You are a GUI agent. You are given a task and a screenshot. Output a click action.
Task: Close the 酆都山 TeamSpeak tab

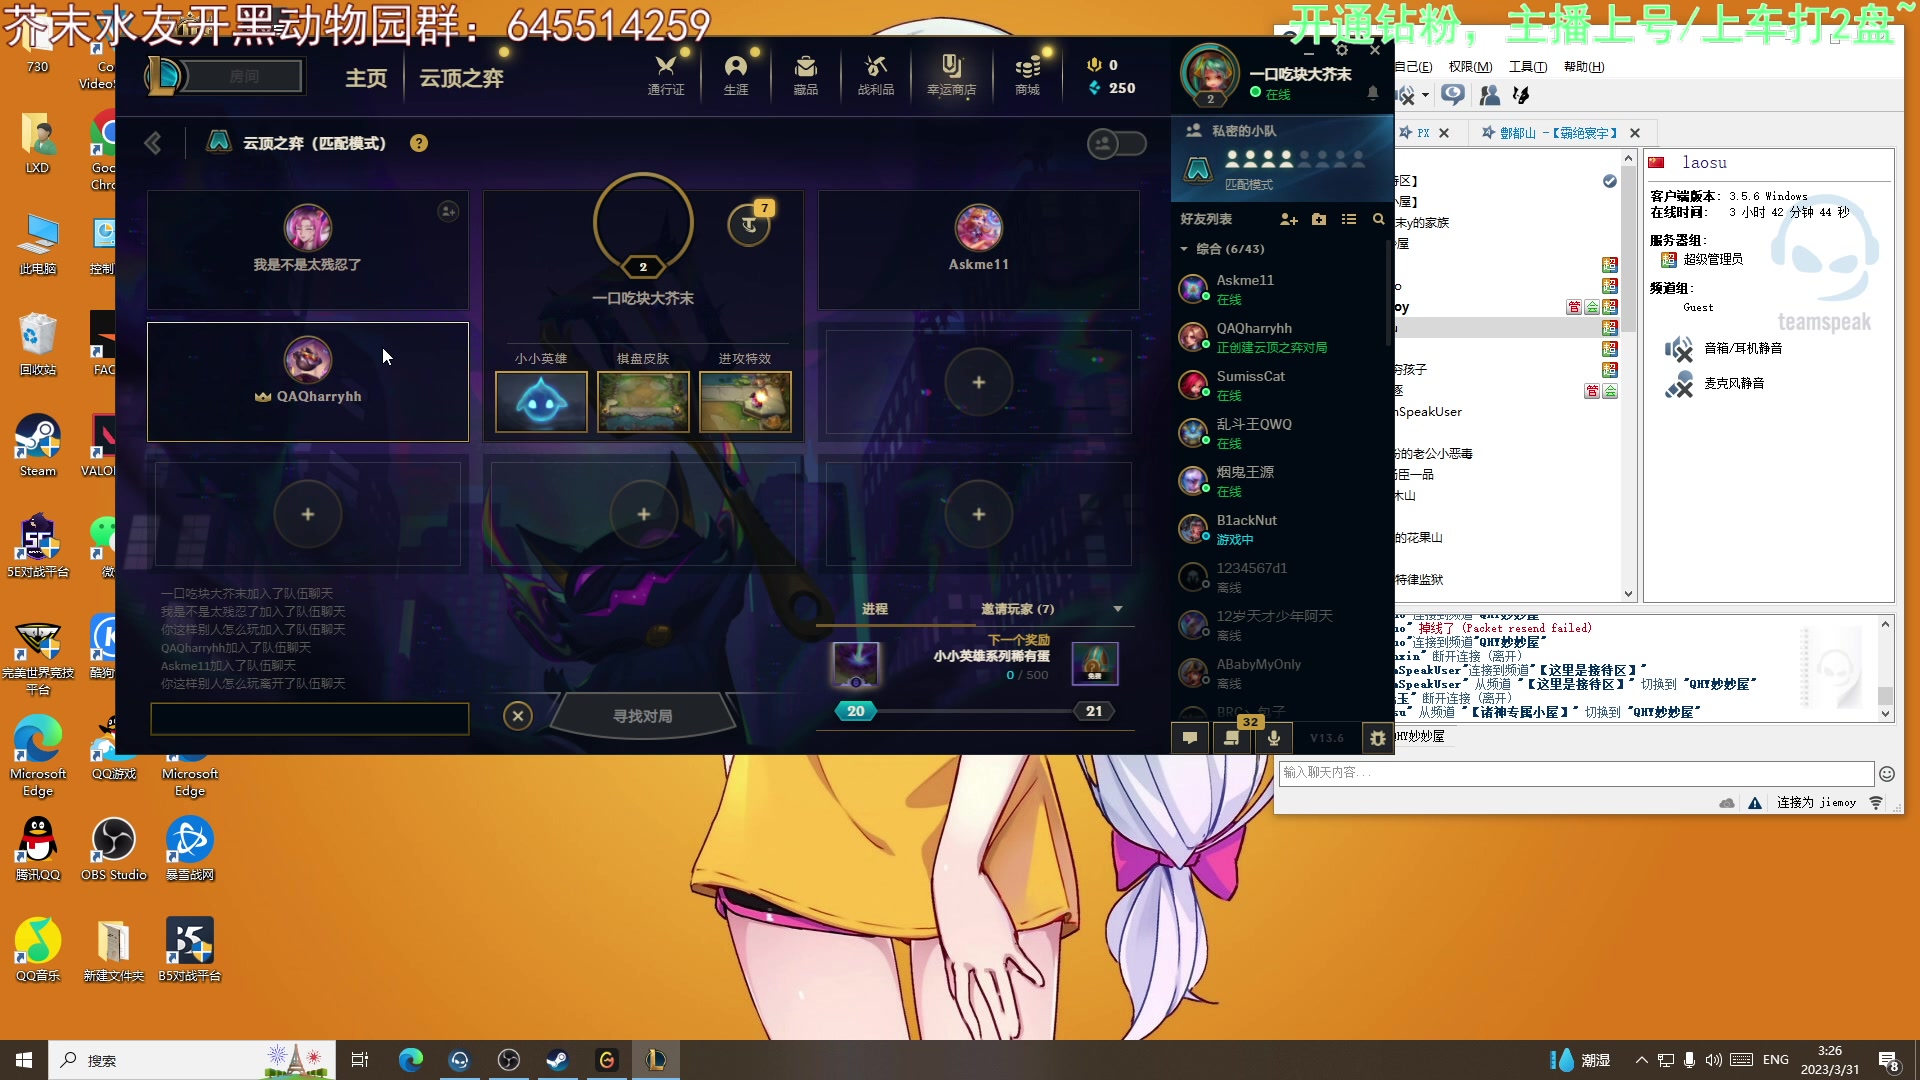tap(1635, 133)
